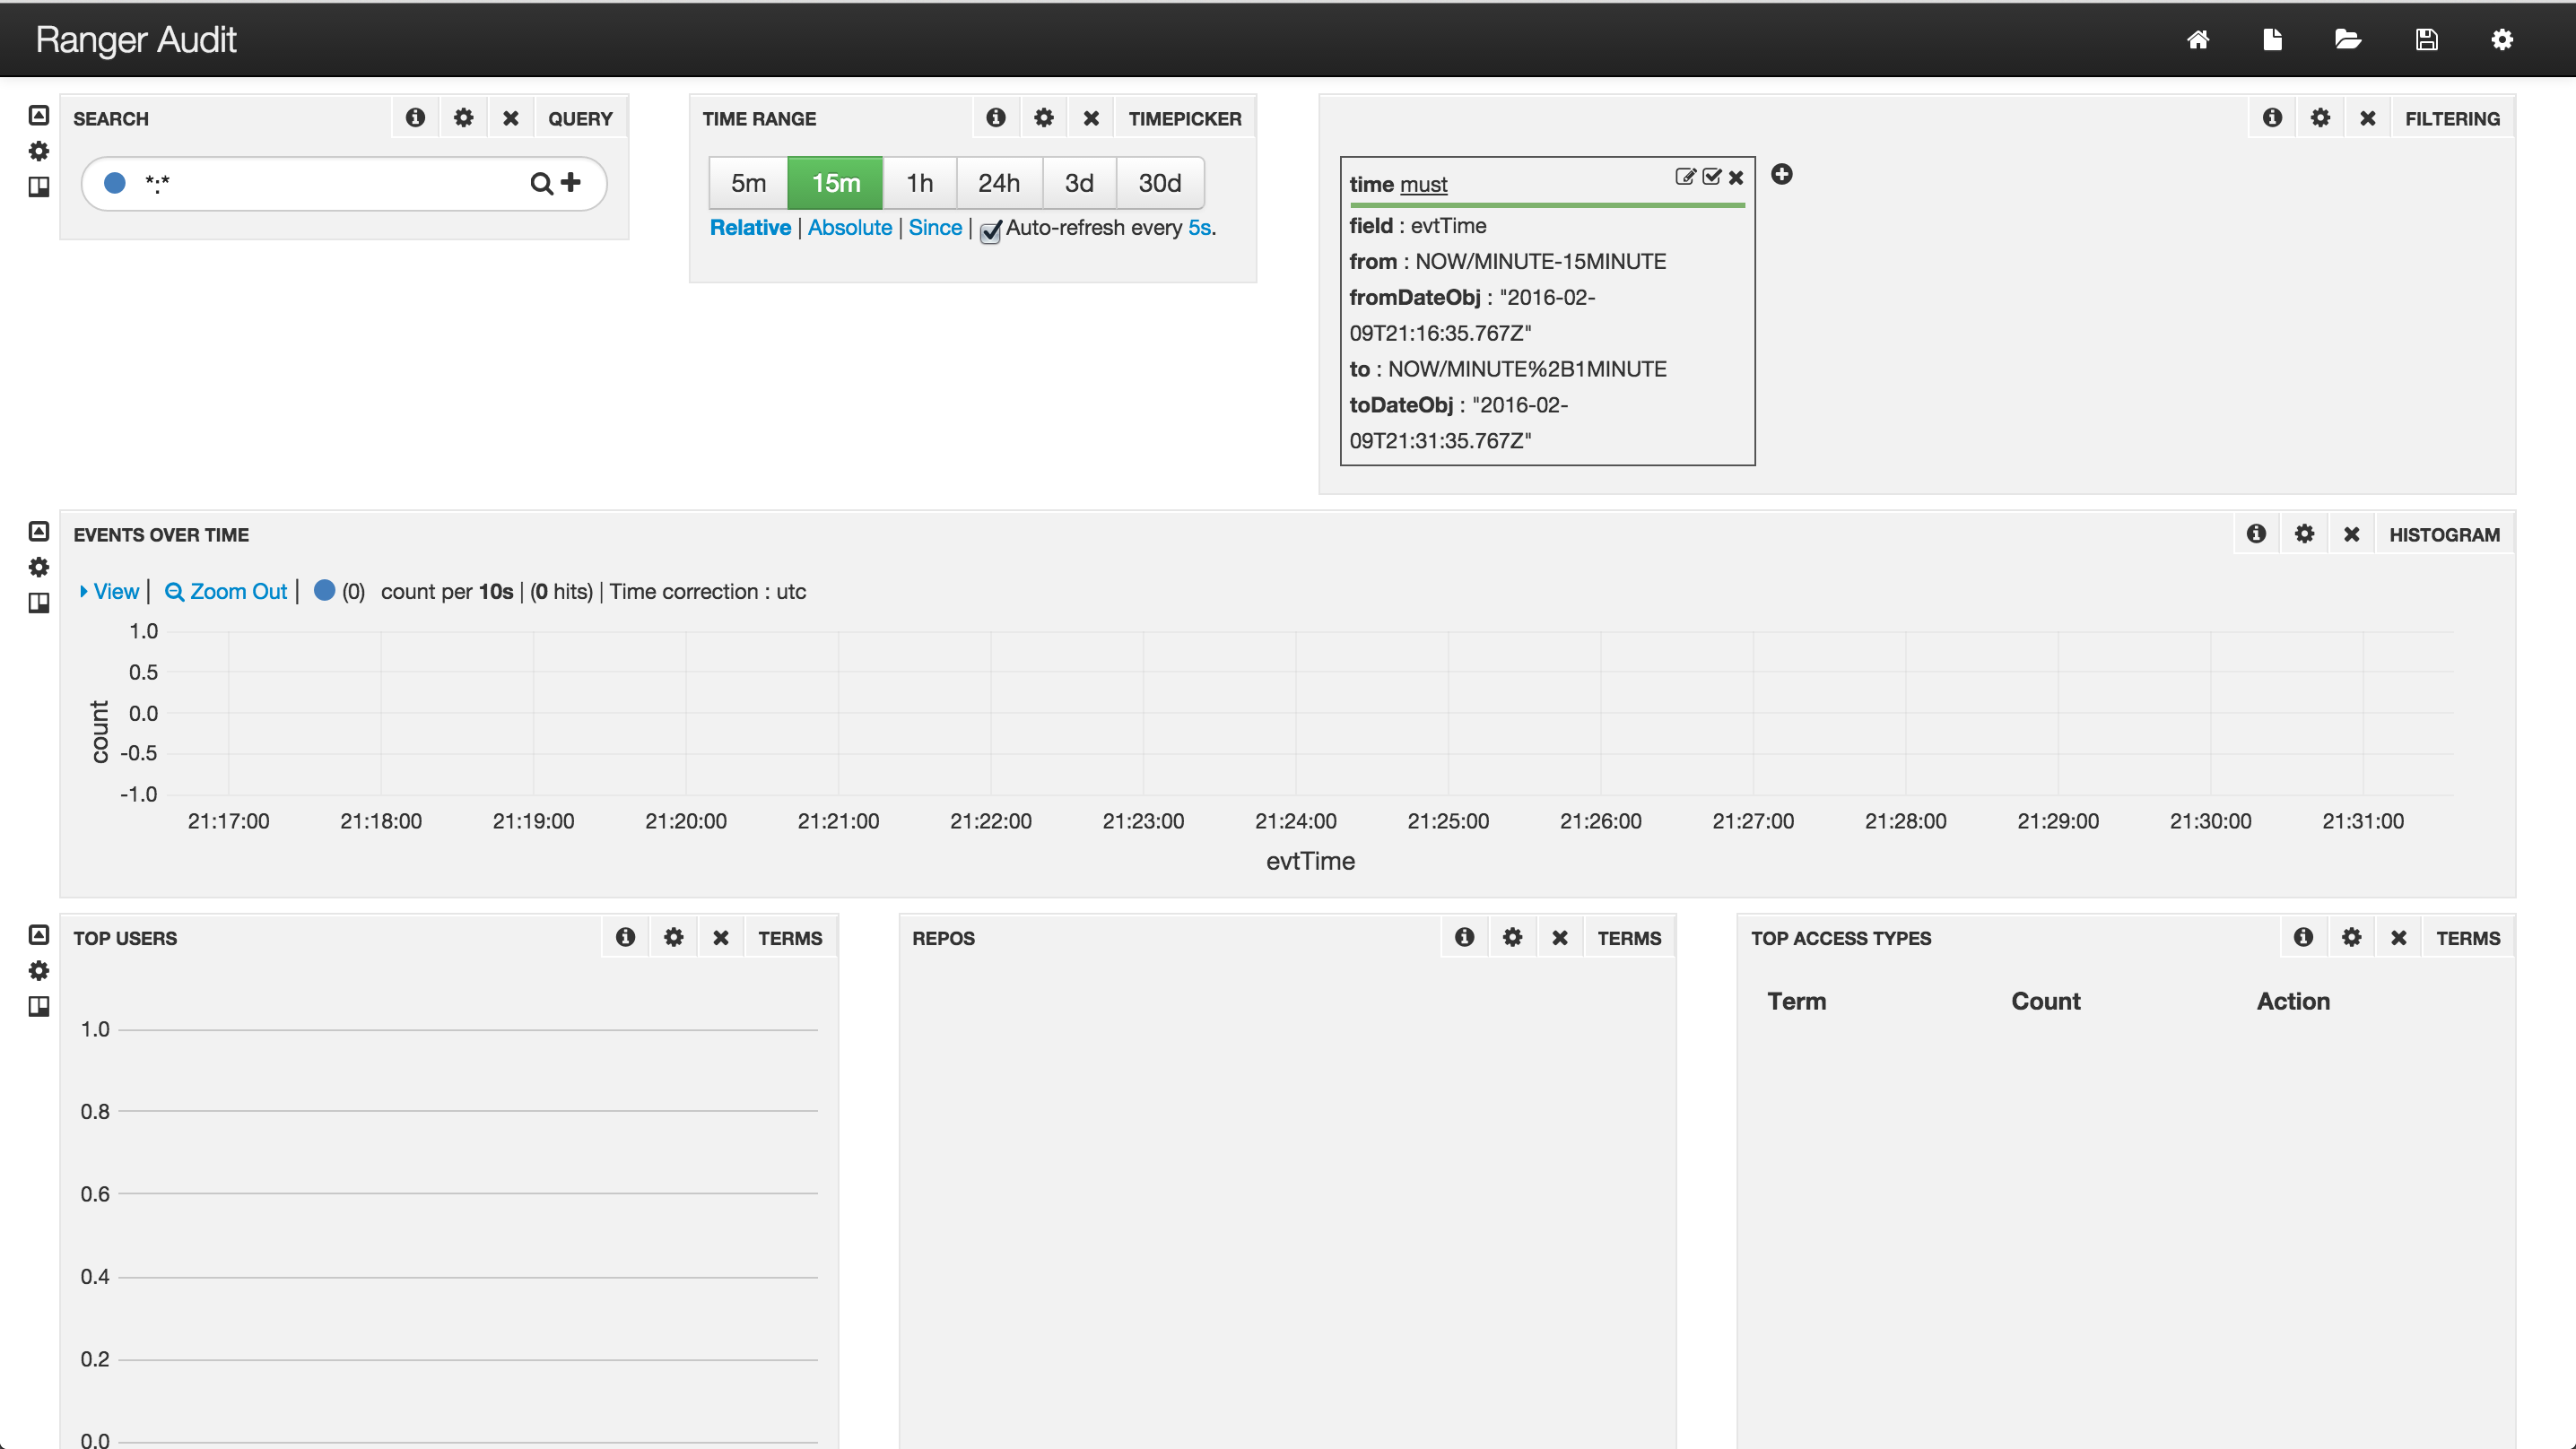Toggle the time filter checkmark icon
Screen dimensions: 2576x1449
click(x=1712, y=177)
